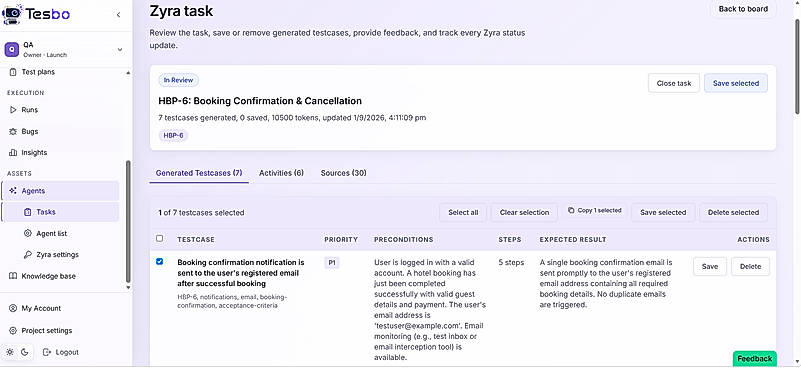Click the HBP-6 tag chip
The height and width of the screenshot is (368, 801).
(173, 136)
